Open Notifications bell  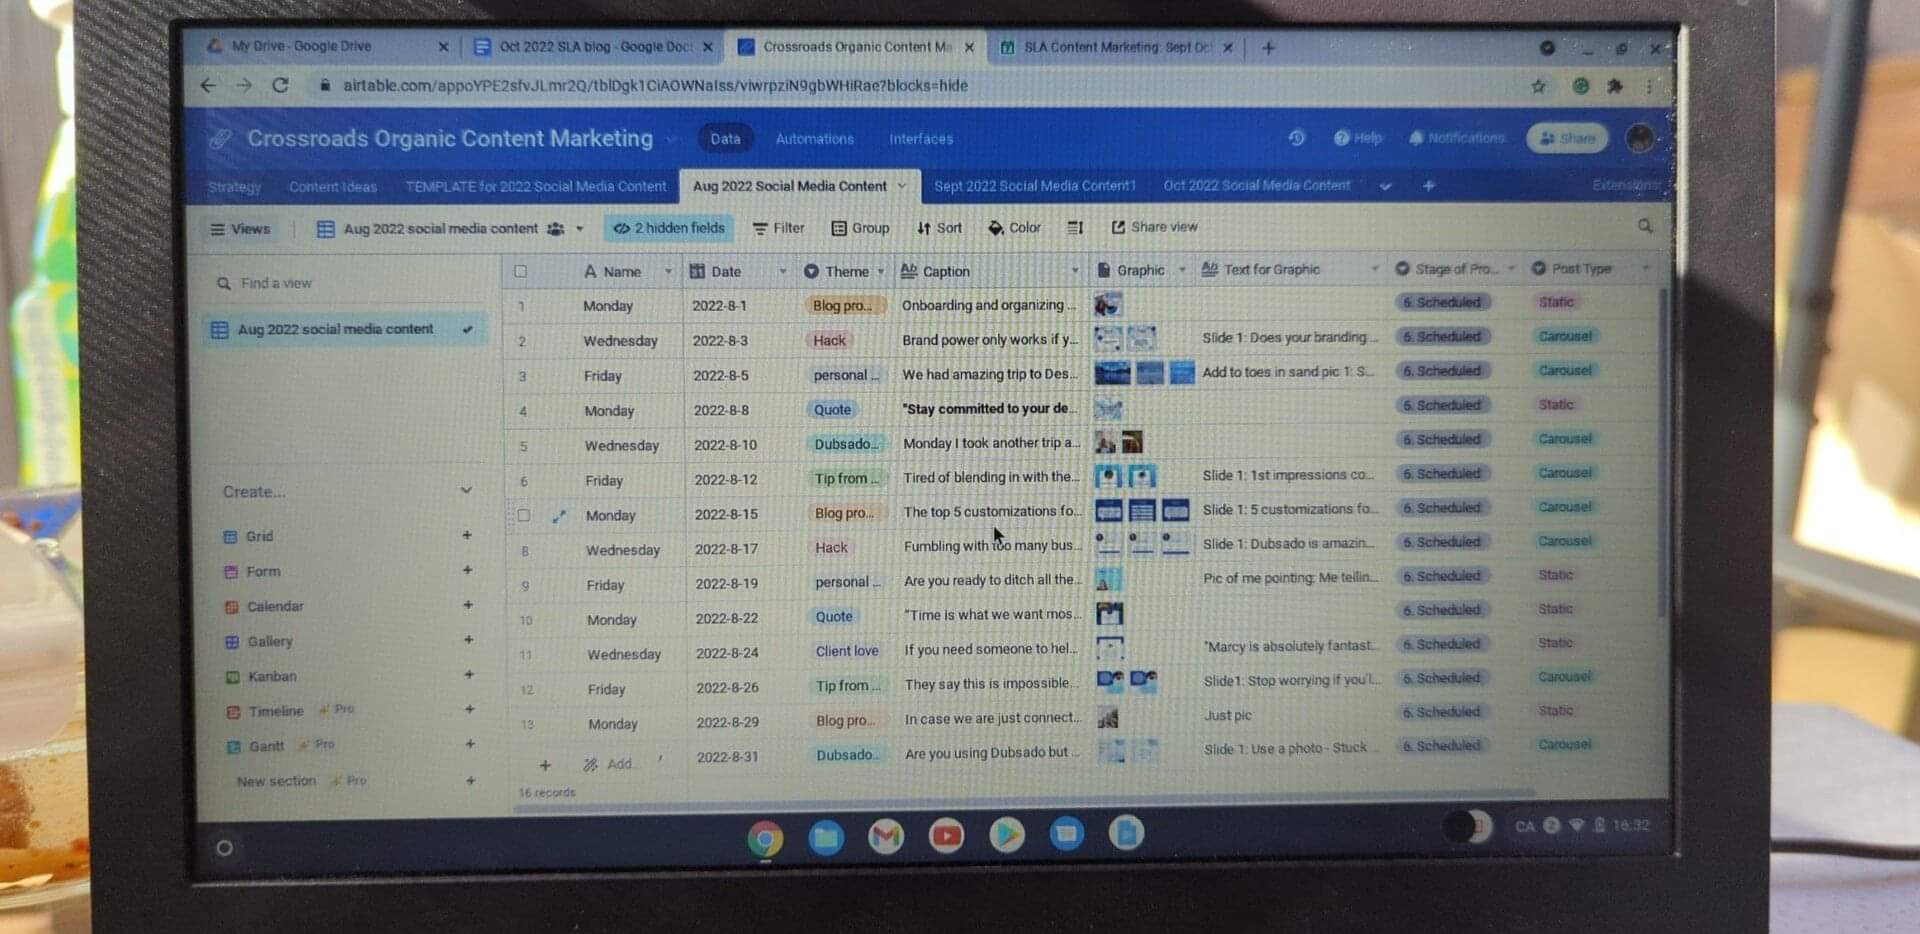click(x=1456, y=138)
